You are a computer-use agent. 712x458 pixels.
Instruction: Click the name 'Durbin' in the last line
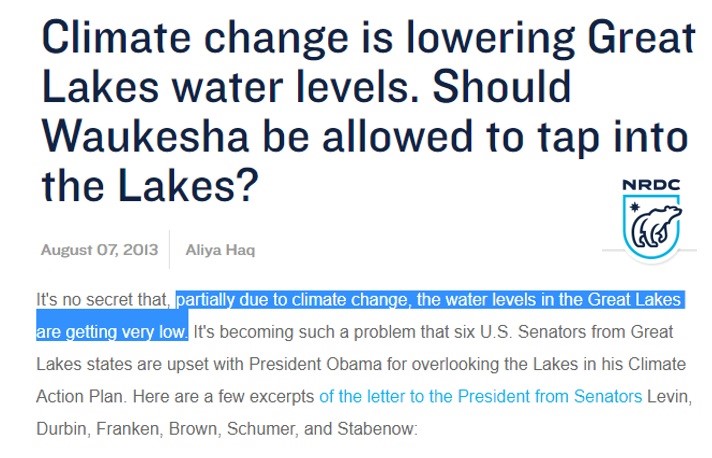pyautogui.click(x=63, y=429)
